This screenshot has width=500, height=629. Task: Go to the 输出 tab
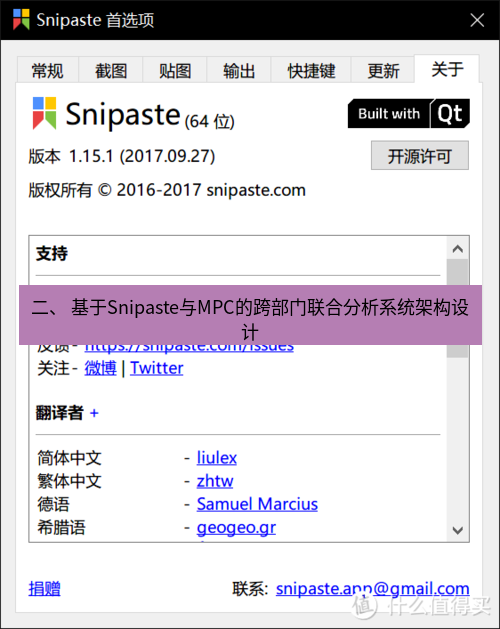(x=239, y=71)
